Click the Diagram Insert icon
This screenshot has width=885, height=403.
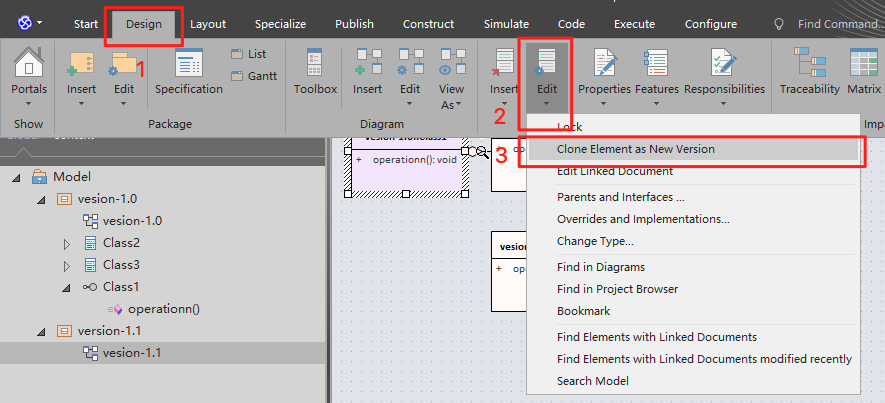pyautogui.click(x=367, y=63)
